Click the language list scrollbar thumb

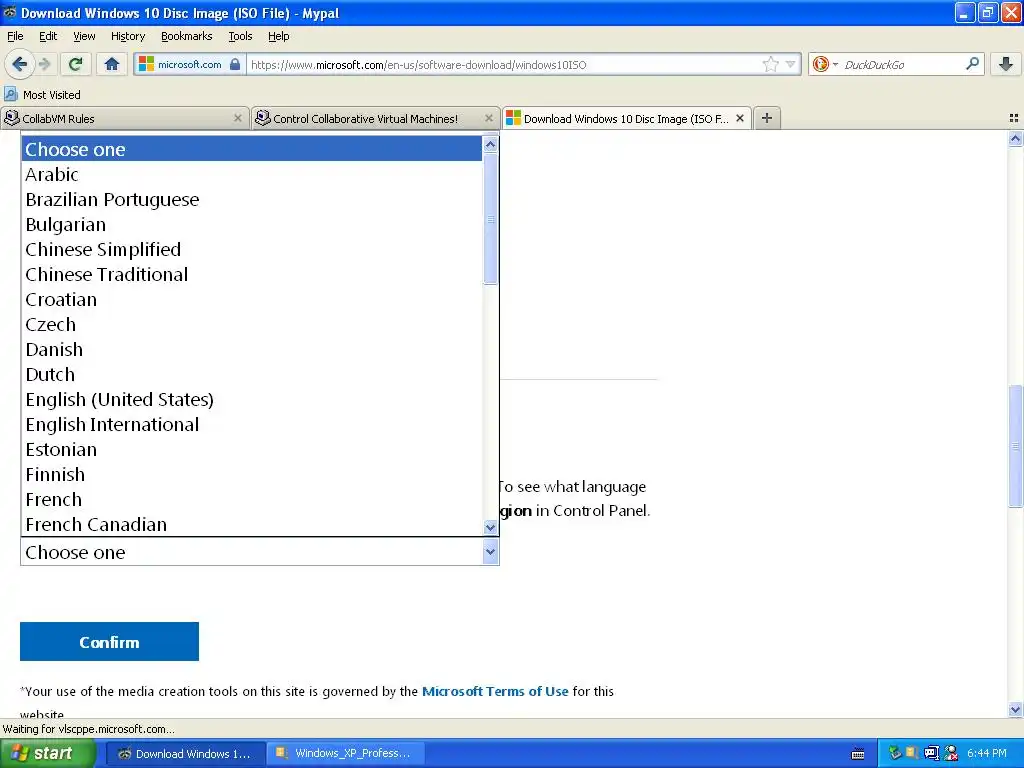[x=490, y=219]
